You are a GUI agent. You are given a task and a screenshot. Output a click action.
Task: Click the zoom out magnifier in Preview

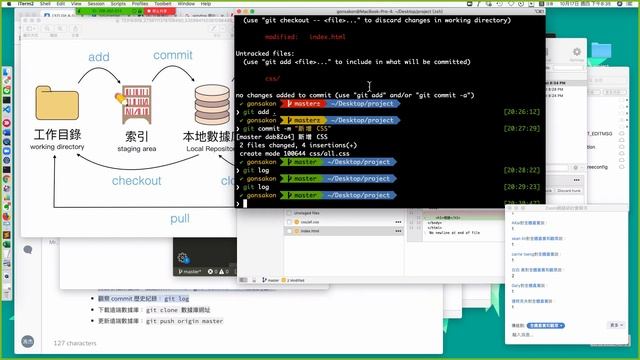(48, 29)
